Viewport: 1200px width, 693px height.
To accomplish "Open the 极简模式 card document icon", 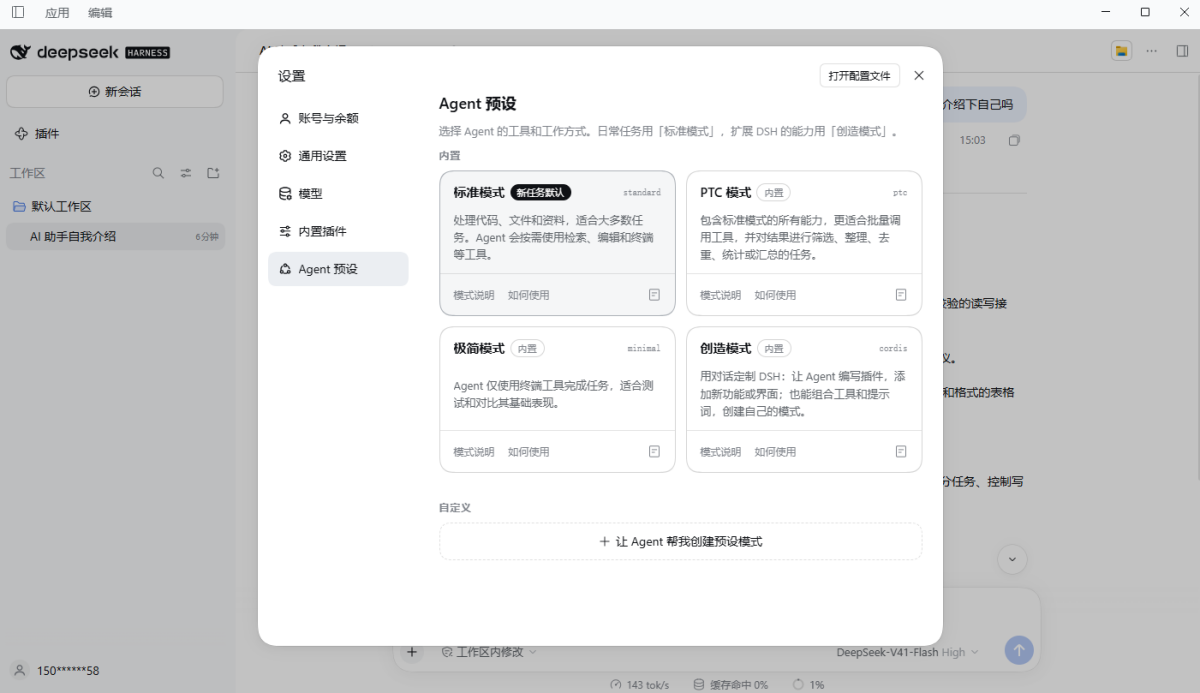I will [654, 452].
